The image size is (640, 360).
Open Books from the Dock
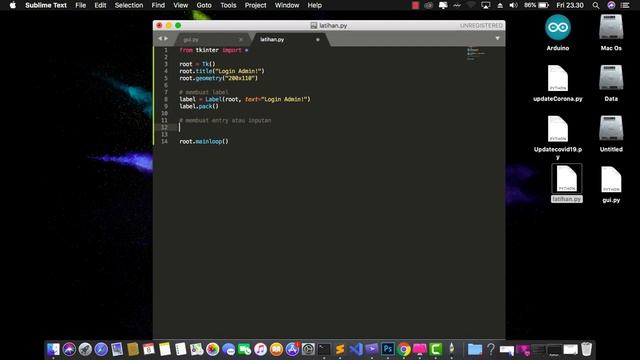coord(276,349)
